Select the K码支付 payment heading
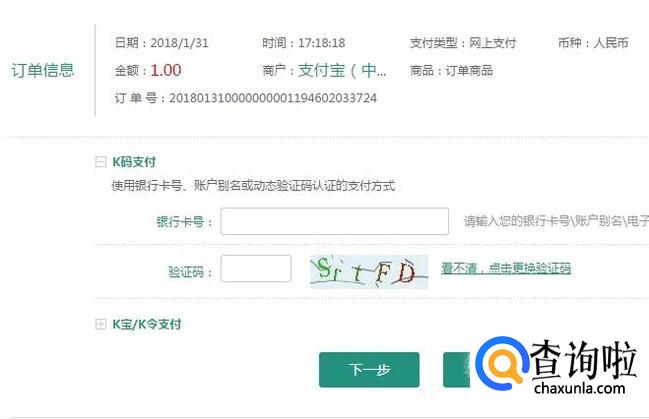 [x=134, y=161]
